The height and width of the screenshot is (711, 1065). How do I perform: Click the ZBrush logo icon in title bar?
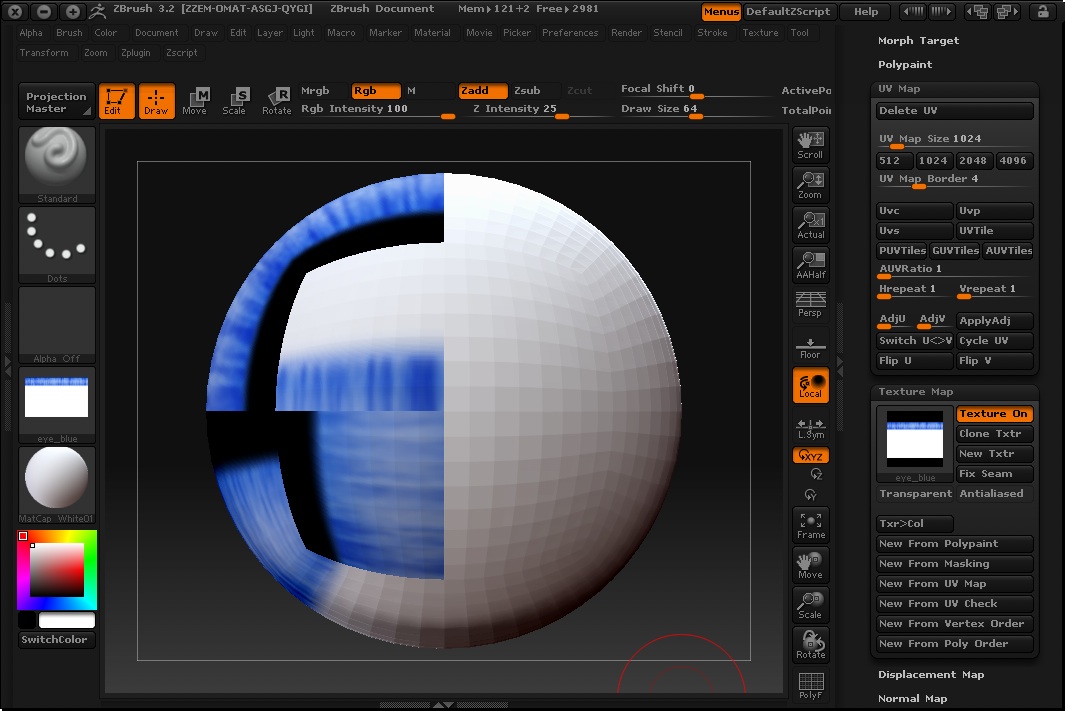pos(98,11)
